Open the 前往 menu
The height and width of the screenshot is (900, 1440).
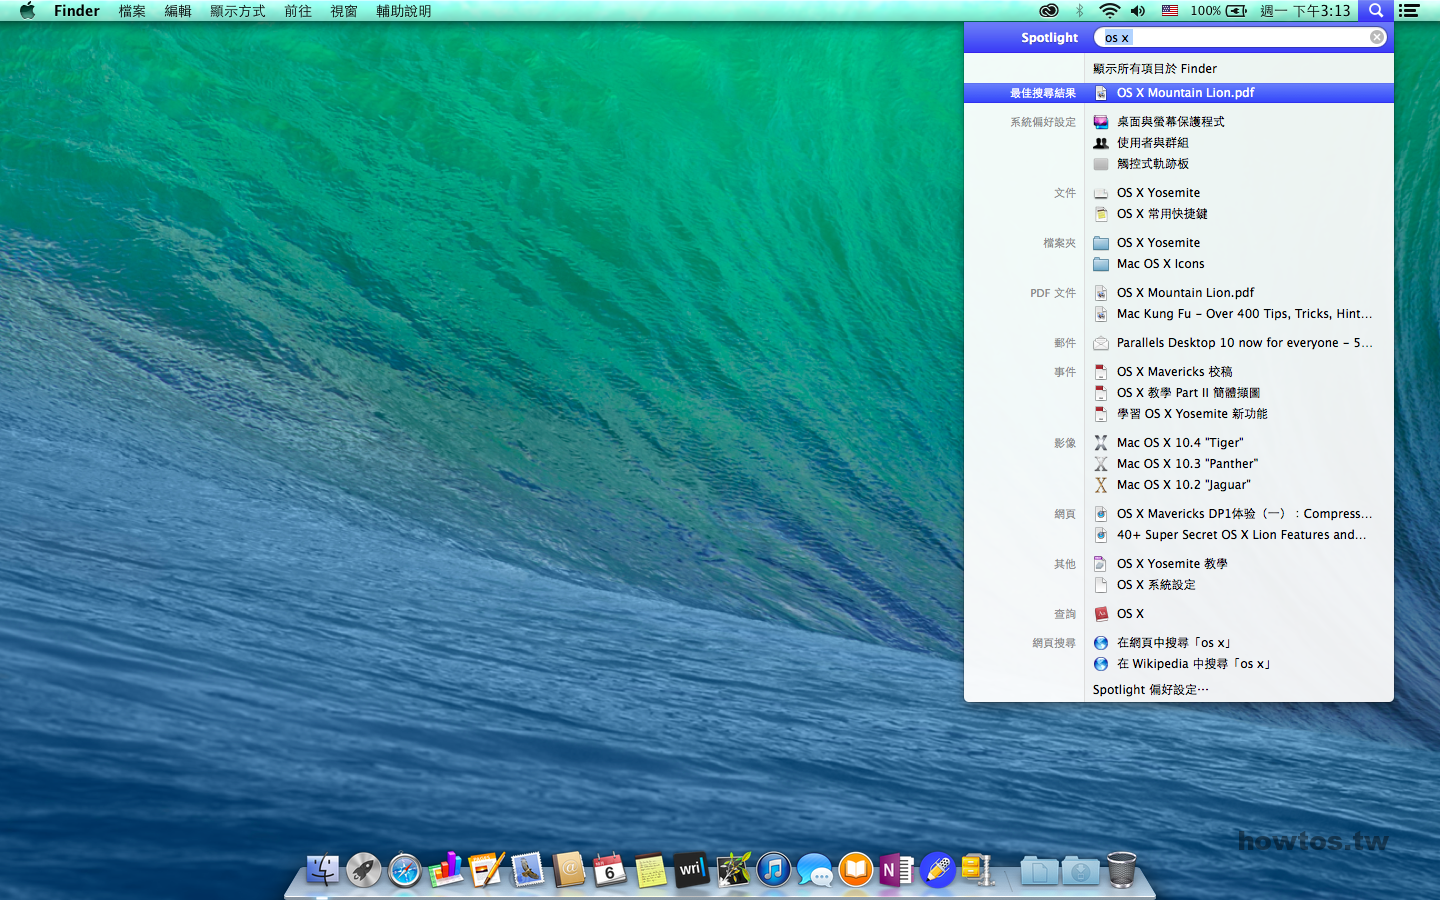coord(298,11)
